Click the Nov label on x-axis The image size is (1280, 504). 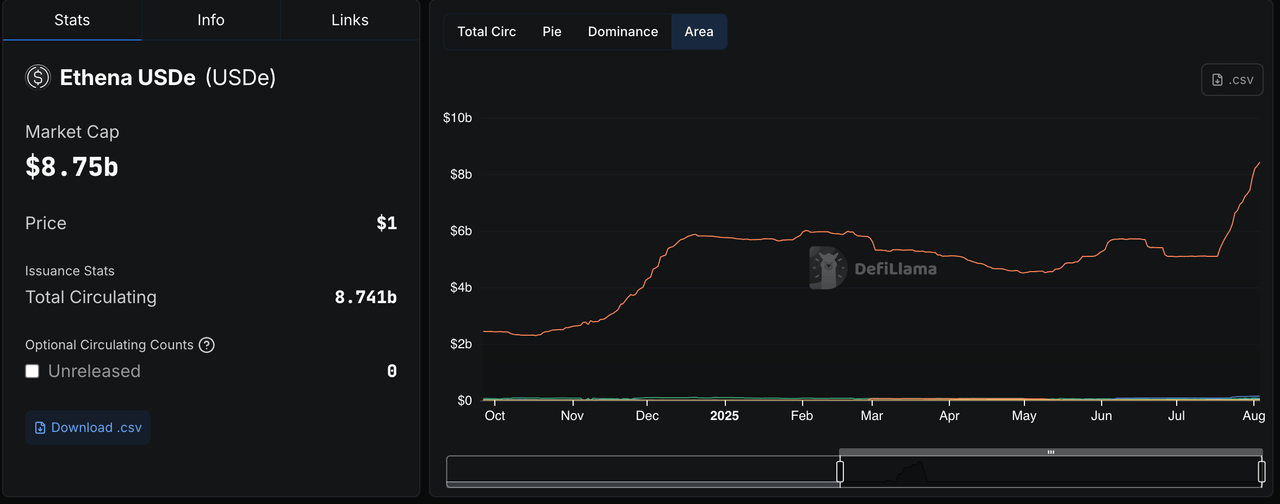pyautogui.click(x=572, y=415)
